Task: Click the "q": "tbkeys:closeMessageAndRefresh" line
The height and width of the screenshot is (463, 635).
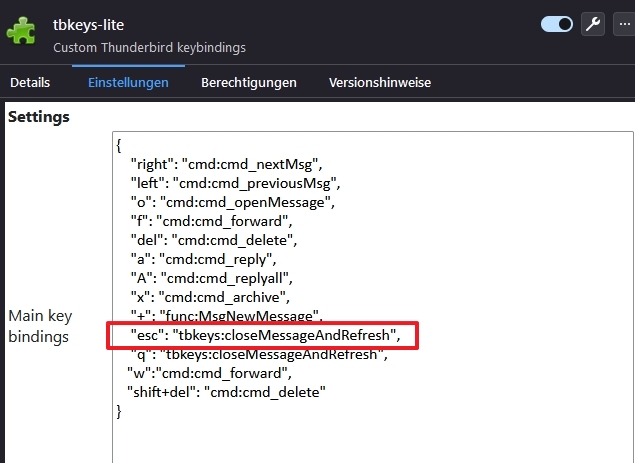Action: pyautogui.click(x=259, y=354)
